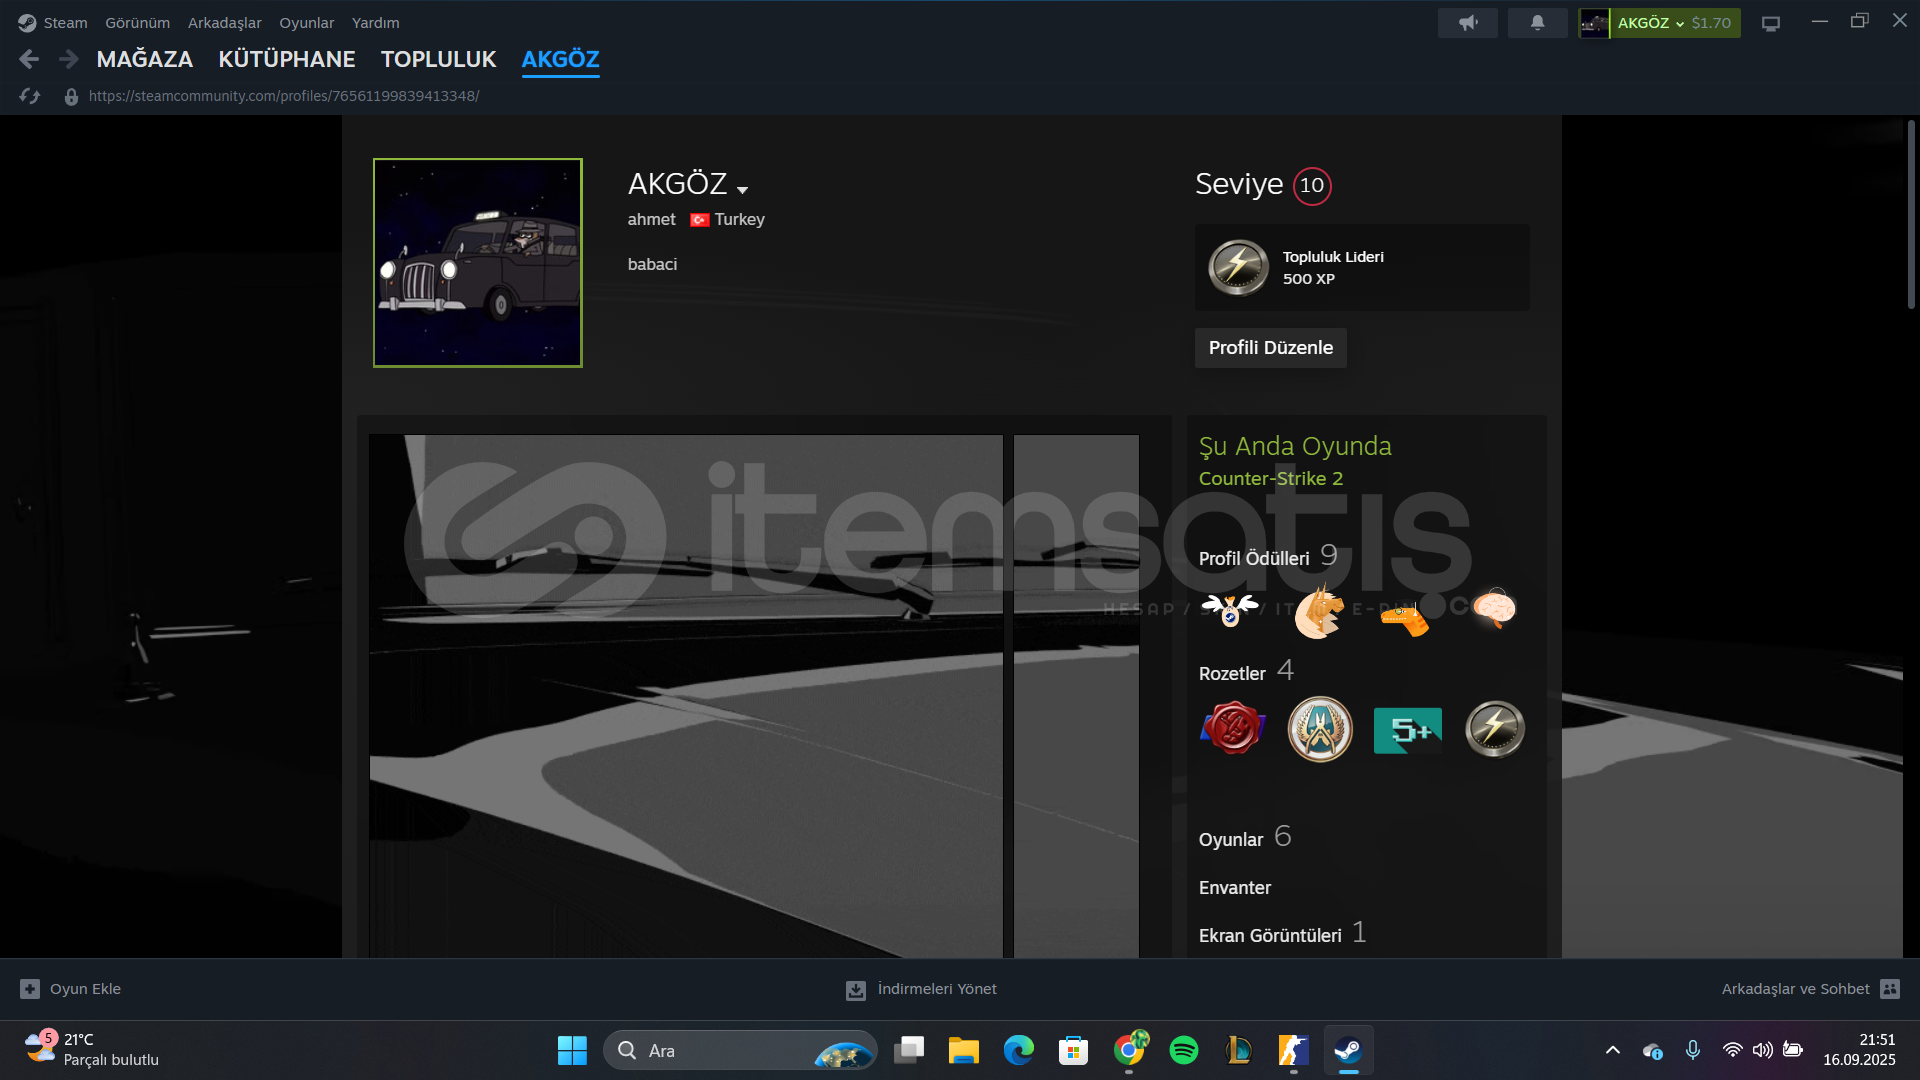Click Profili Düzenle button
Screen dimensions: 1920x1080
[x=1270, y=348]
